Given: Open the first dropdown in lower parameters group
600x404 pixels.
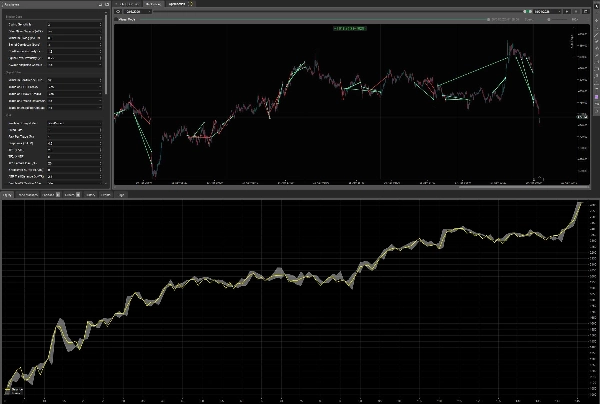Looking at the screenshot, I should (x=73, y=122).
